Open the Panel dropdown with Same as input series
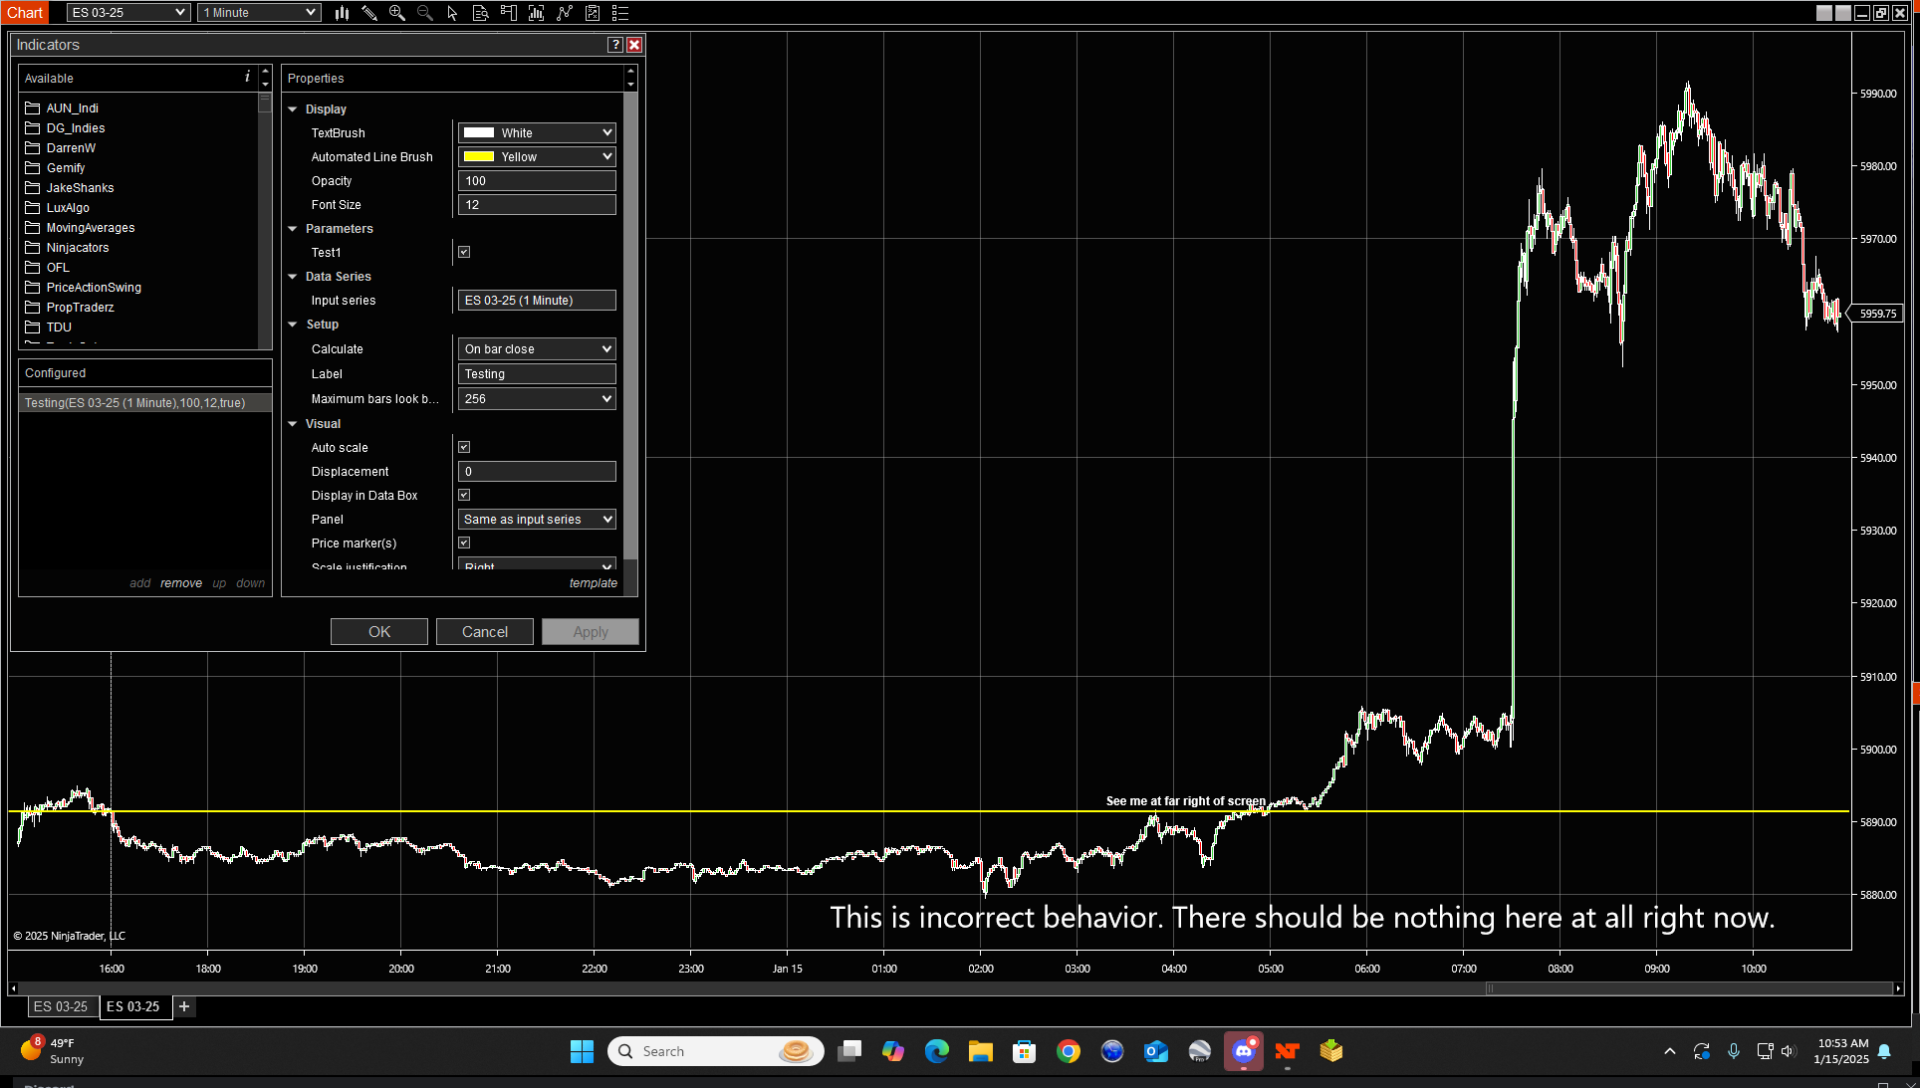The width and height of the screenshot is (1920, 1088). click(x=536, y=519)
